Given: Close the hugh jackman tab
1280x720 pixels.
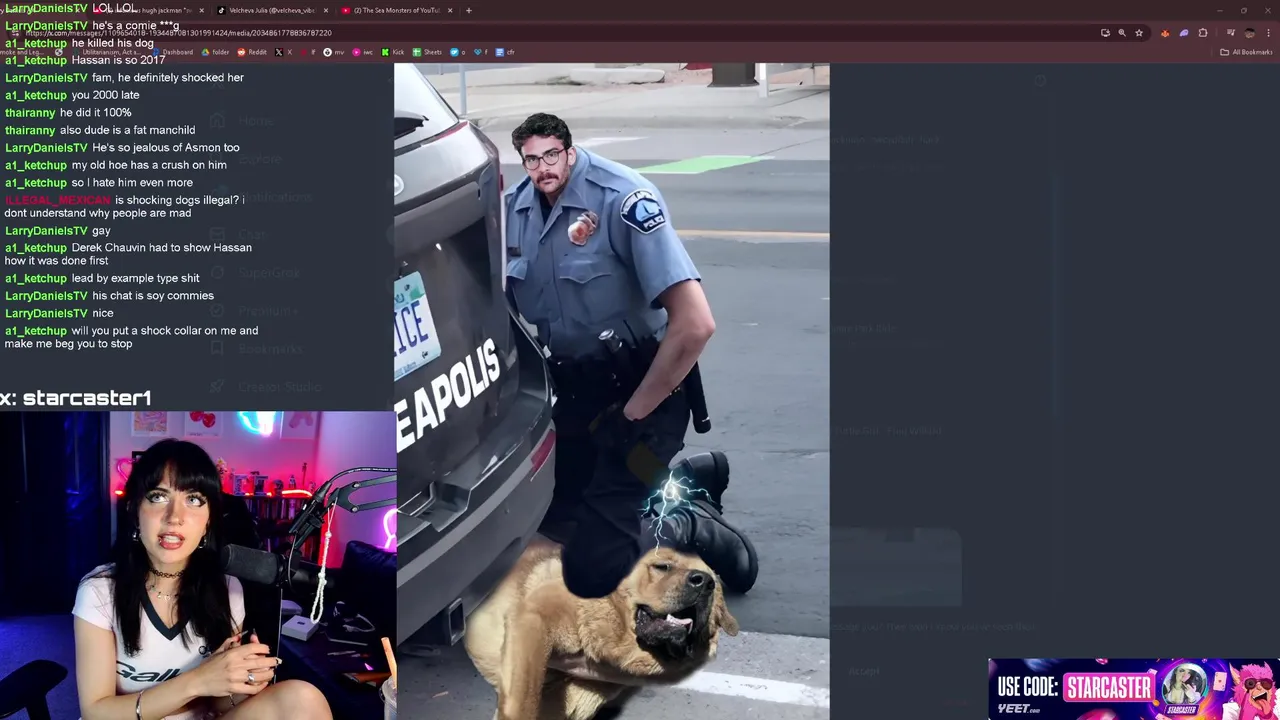Looking at the screenshot, I should (201, 10).
